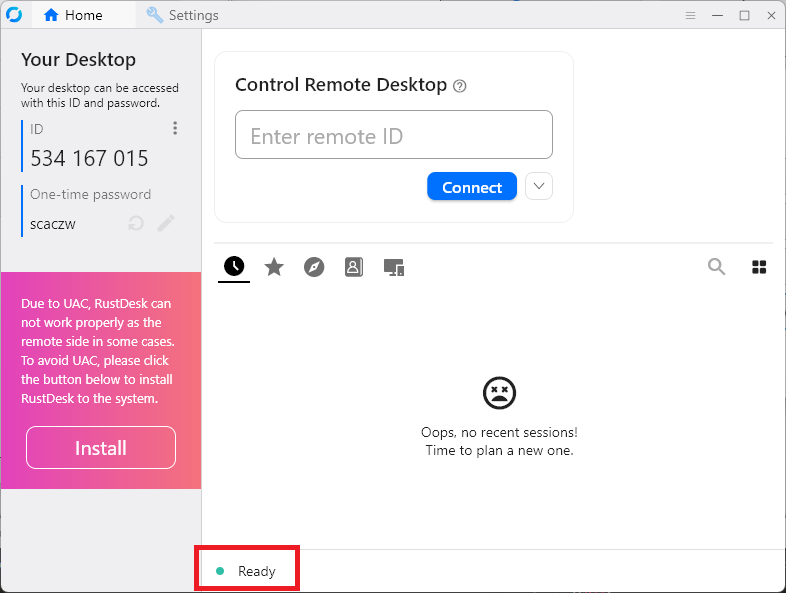Open the ID options three-dot menu

[x=175, y=128]
